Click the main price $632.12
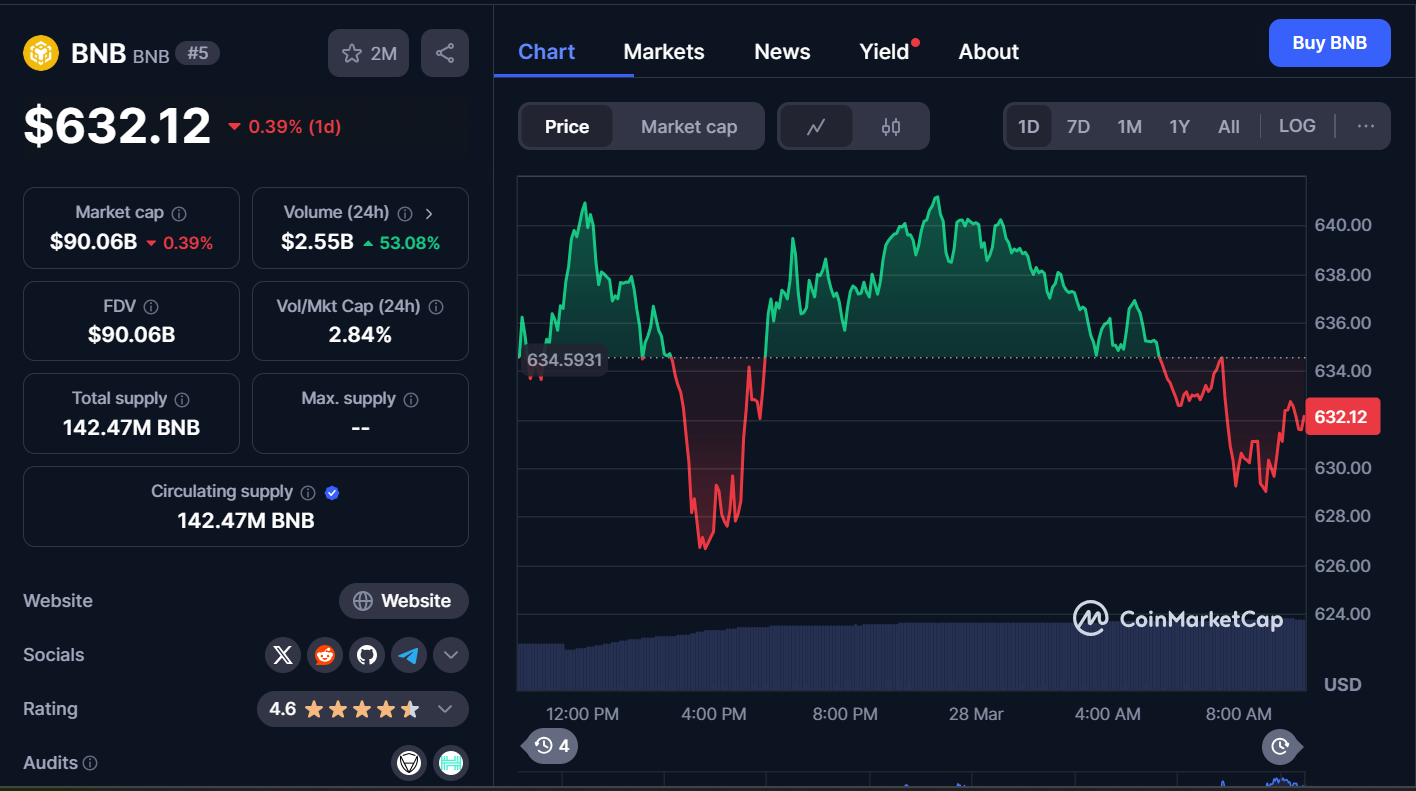 pos(118,126)
